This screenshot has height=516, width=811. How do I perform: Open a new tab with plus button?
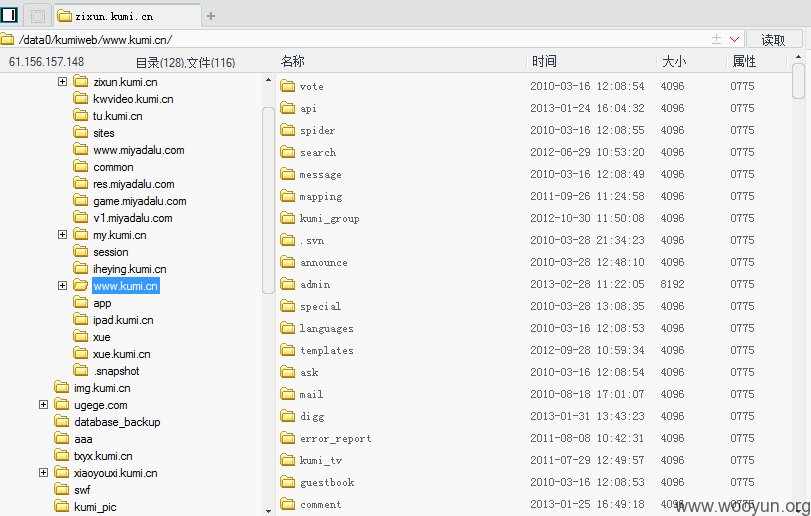point(211,16)
